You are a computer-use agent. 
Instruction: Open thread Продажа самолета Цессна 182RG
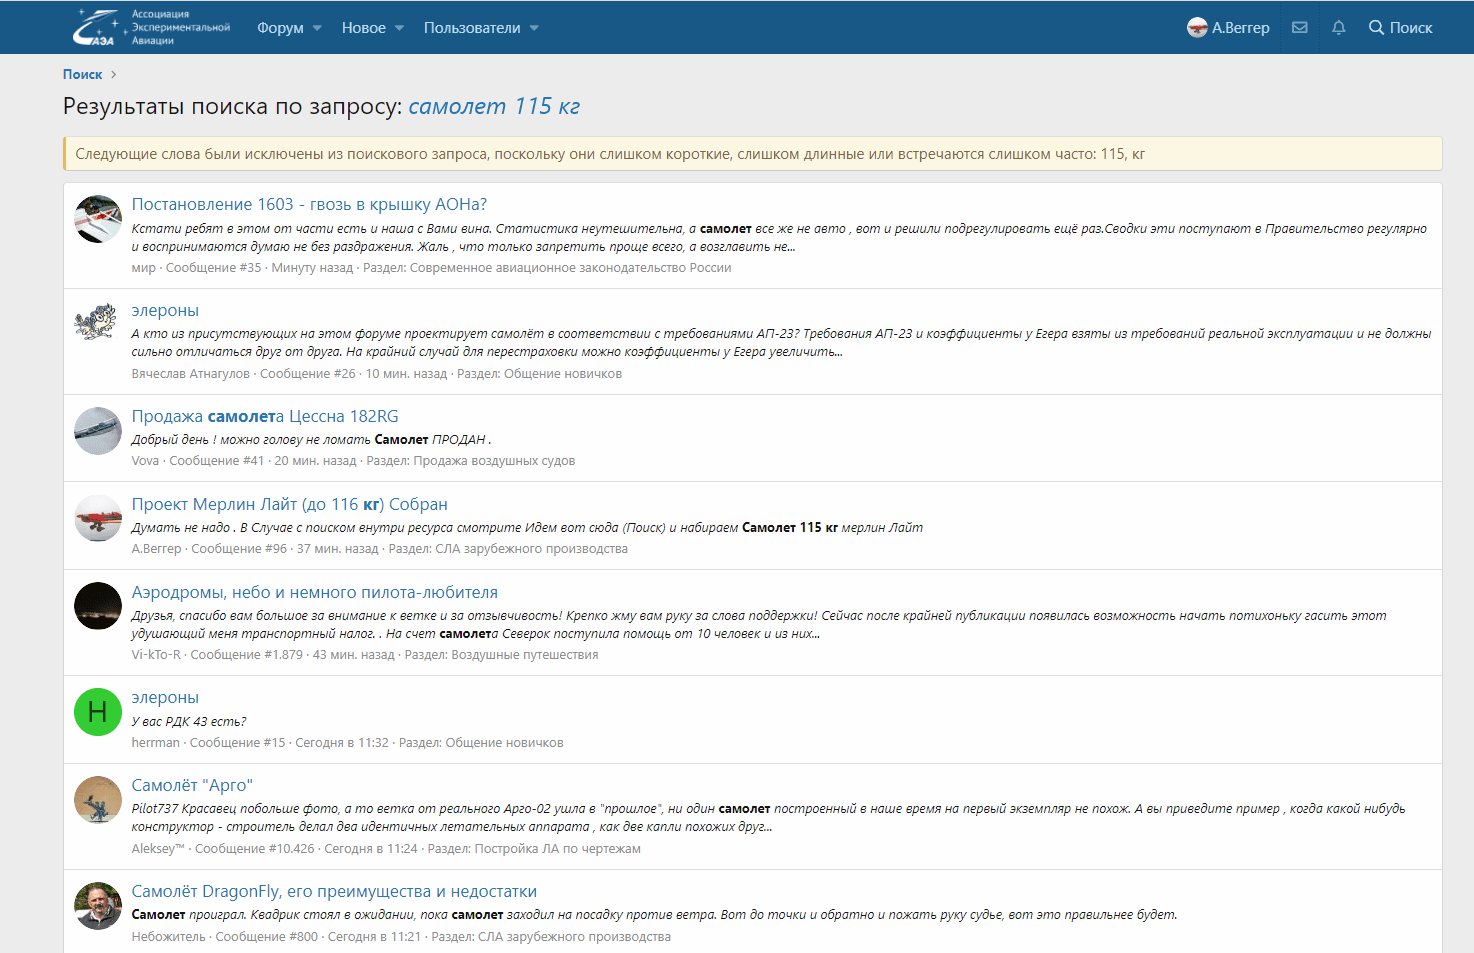[265, 416]
